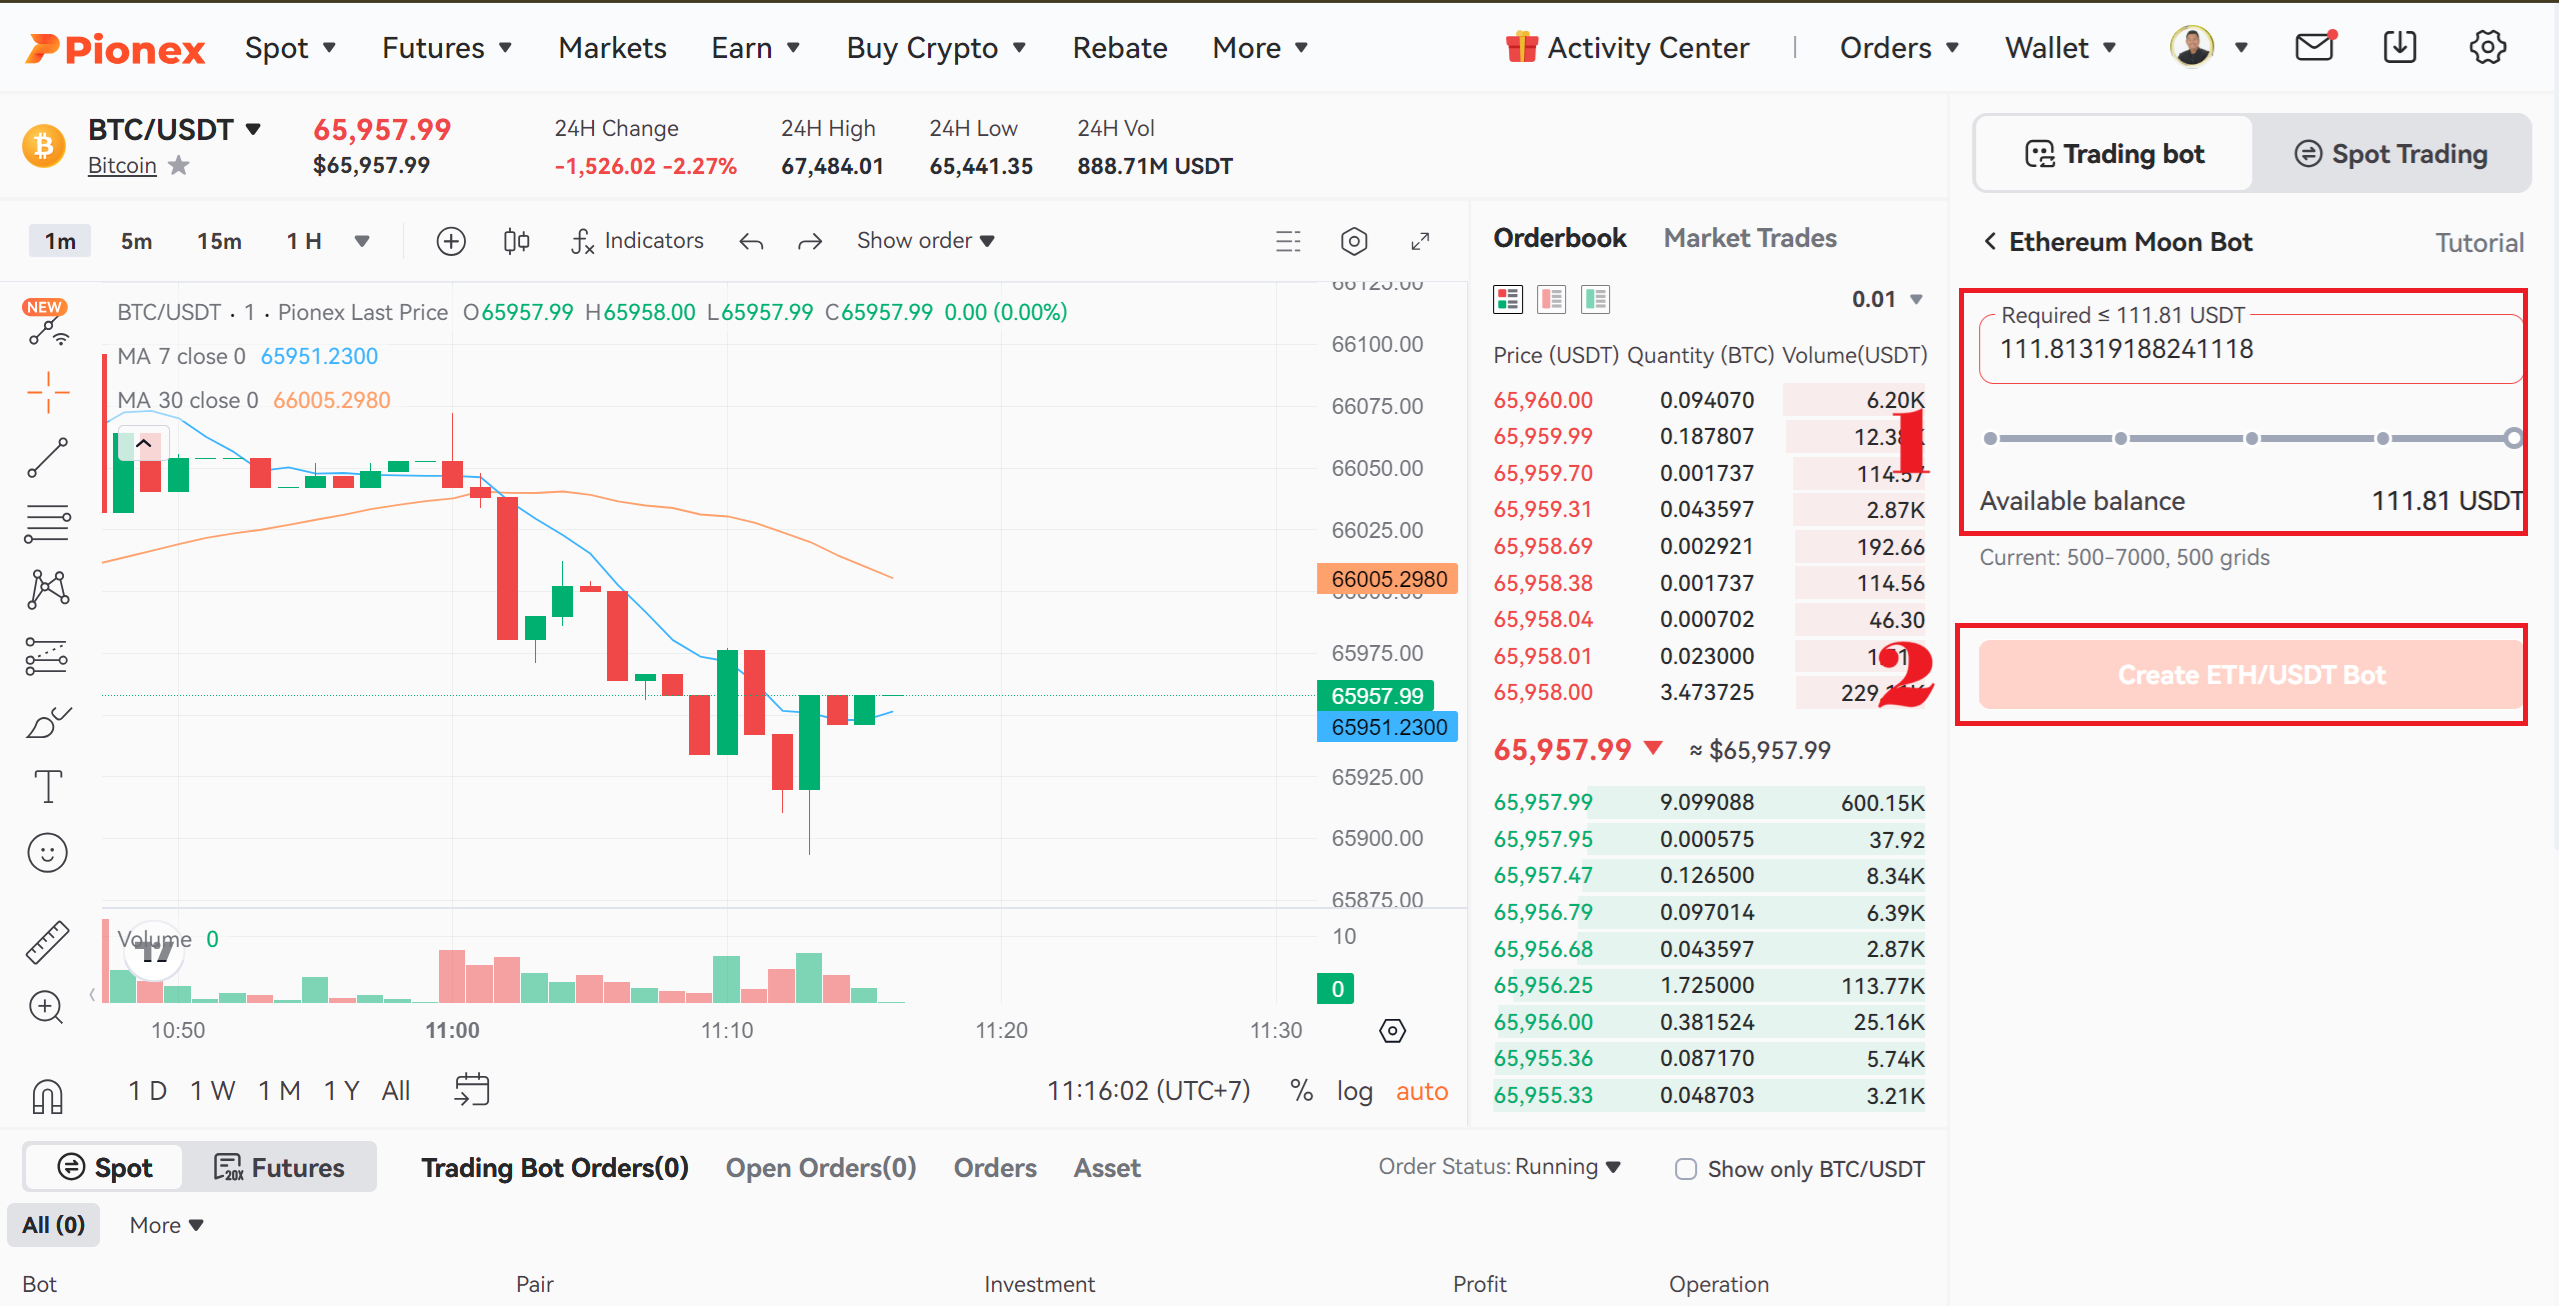Expand chart to fullscreen
This screenshot has width=2559, height=1306.
click(1420, 241)
